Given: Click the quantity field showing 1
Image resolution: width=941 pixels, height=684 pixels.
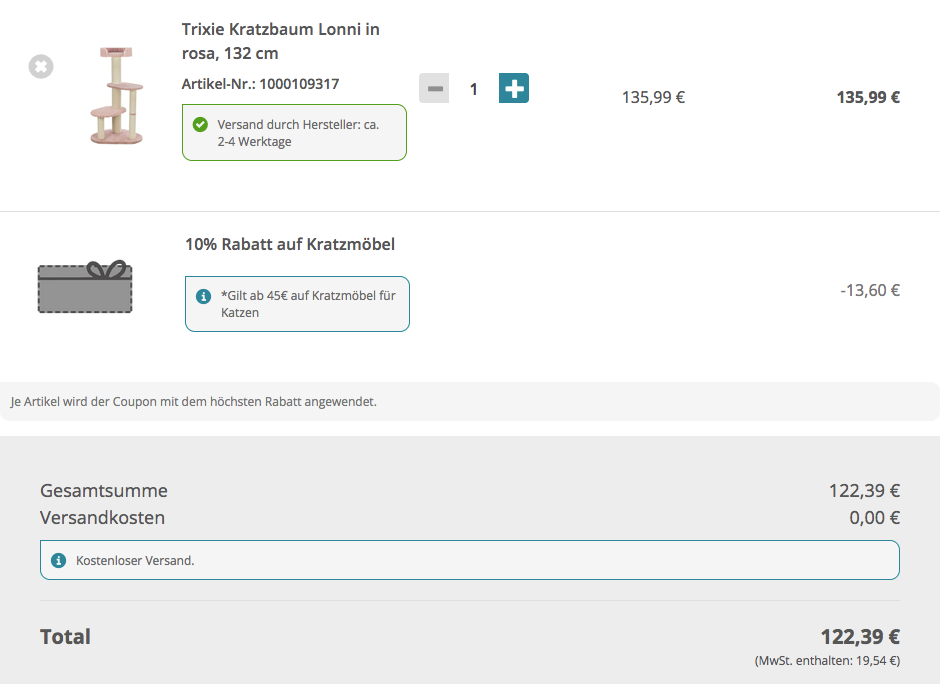Looking at the screenshot, I should 474,89.
